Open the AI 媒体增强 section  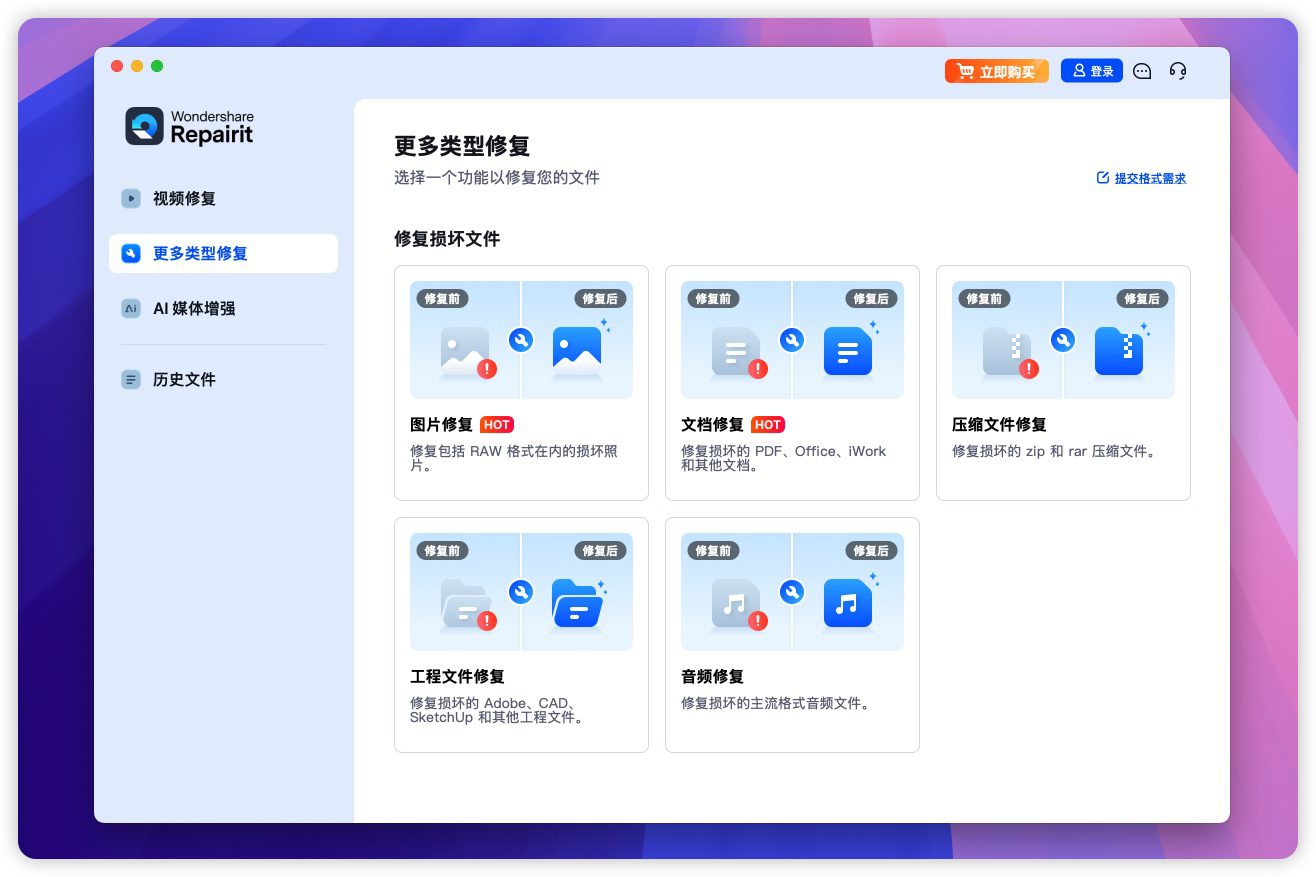pos(194,308)
